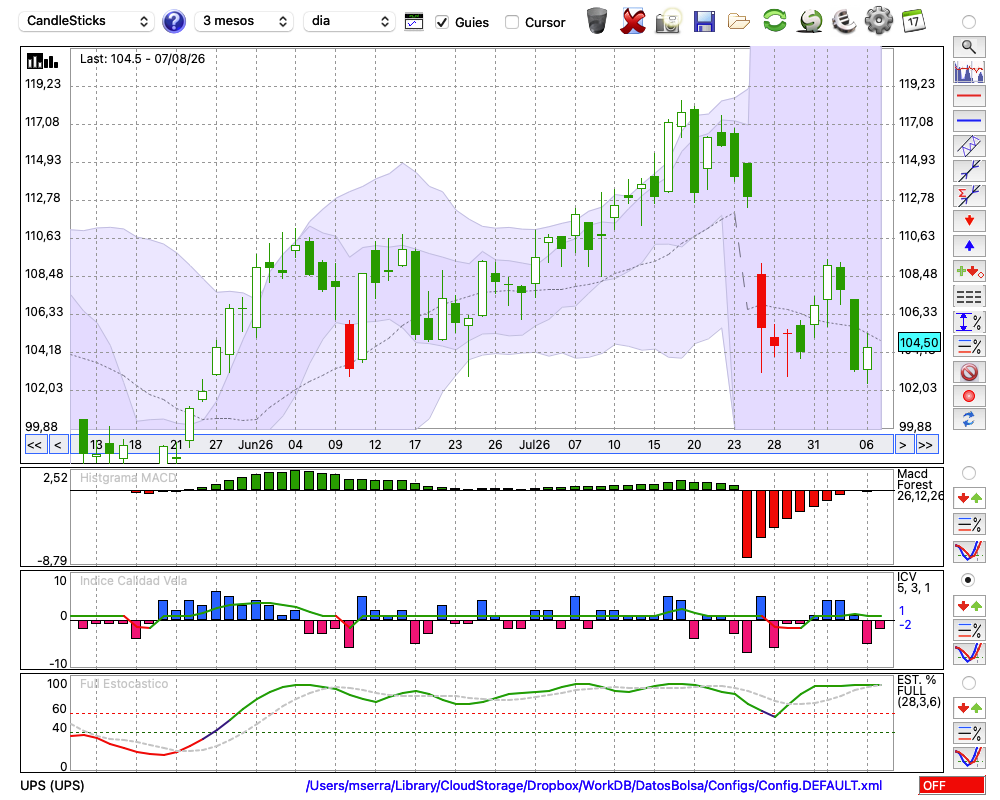This screenshot has width=1000, height=800.
Task: Uncheck the Guies checkbox
Action: [442, 22]
